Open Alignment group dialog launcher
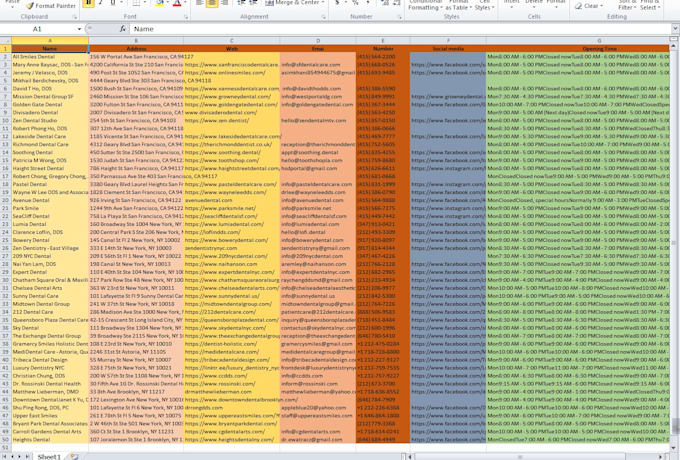The image size is (680, 460). (x=324, y=17)
